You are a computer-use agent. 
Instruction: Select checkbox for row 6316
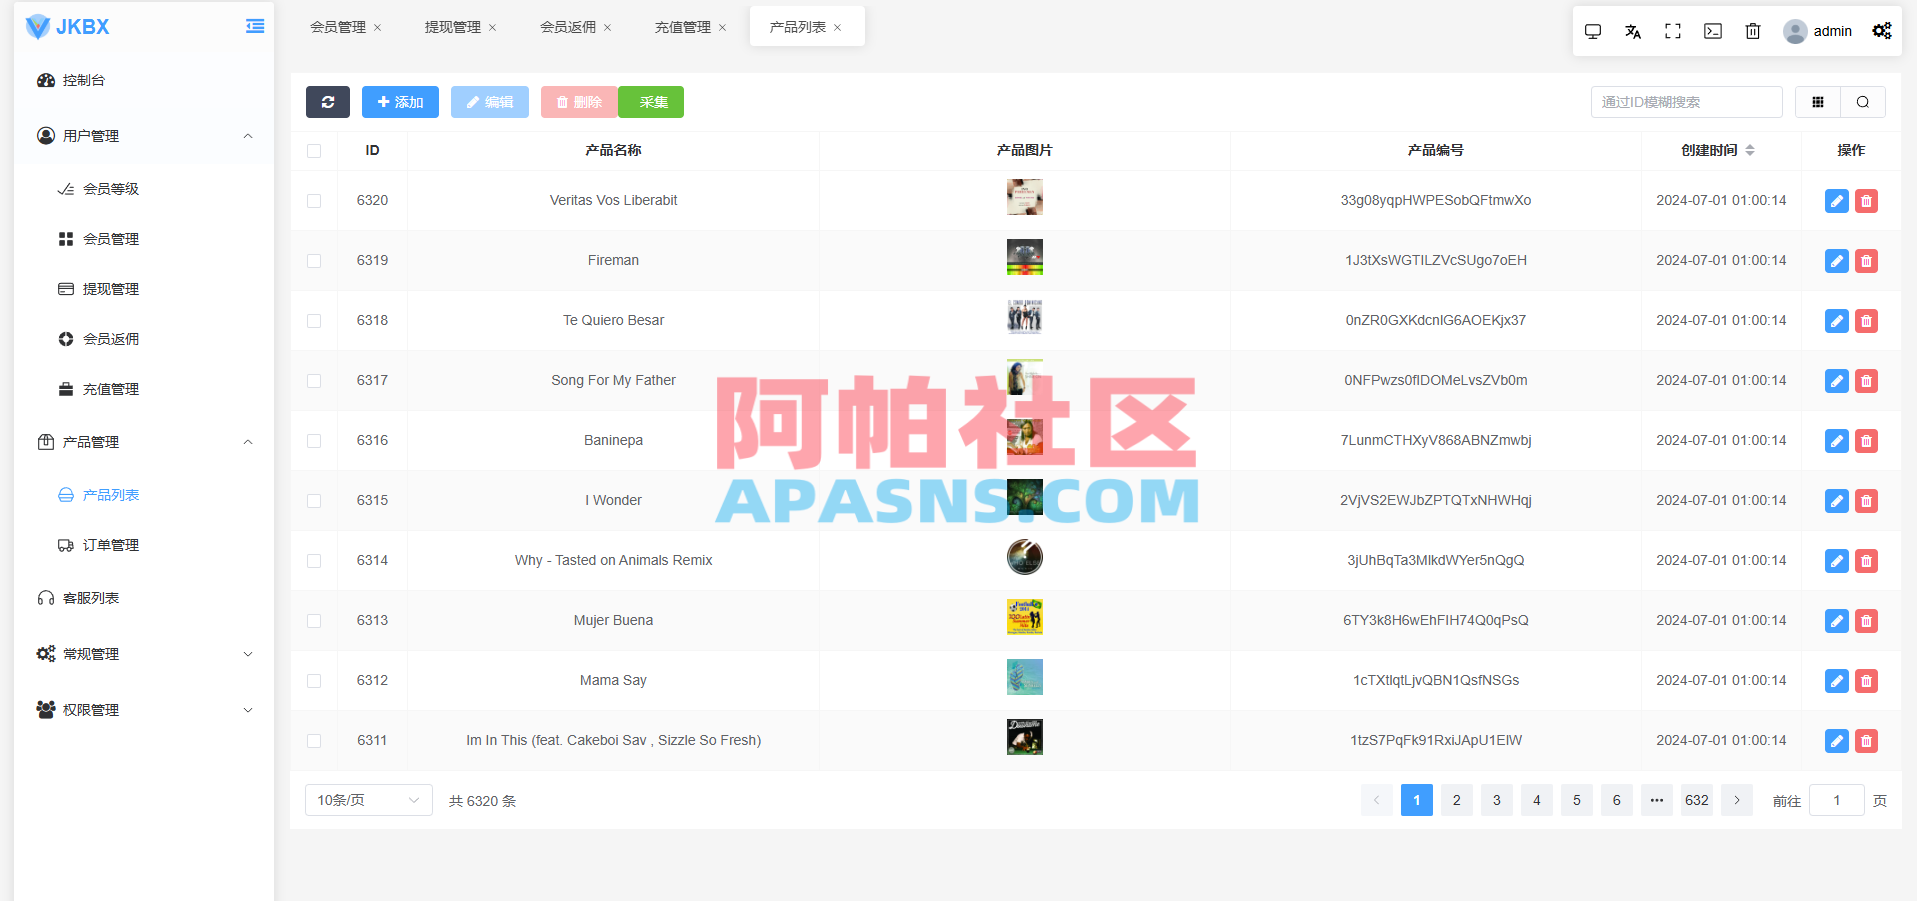pos(314,441)
